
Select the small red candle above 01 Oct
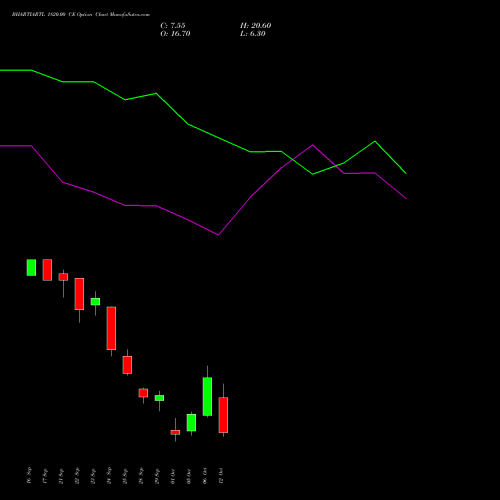175,432
